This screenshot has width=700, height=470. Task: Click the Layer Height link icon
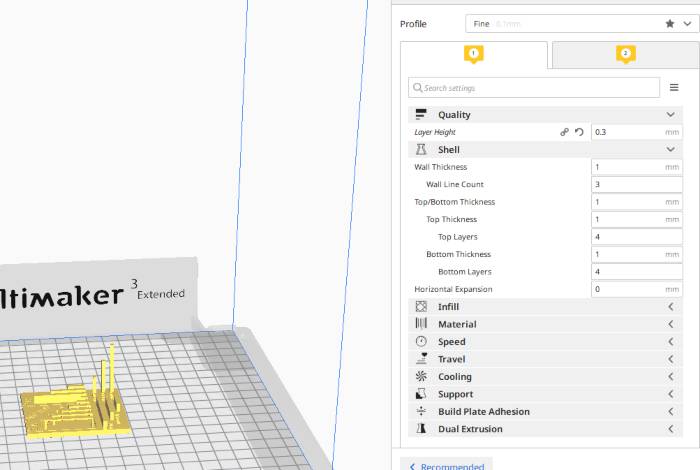pos(564,132)
